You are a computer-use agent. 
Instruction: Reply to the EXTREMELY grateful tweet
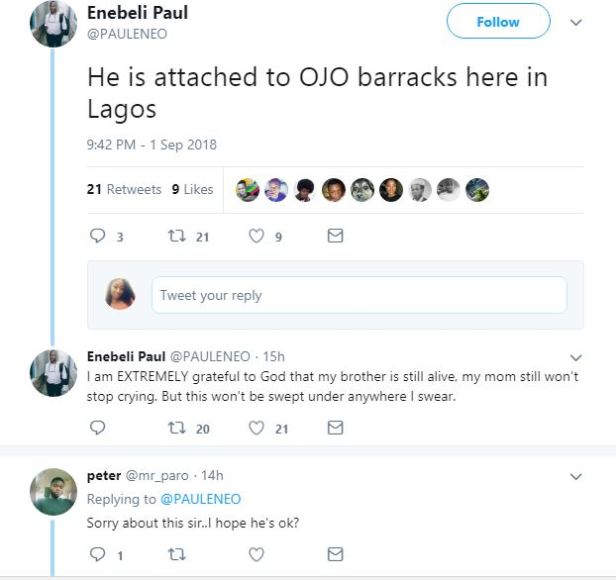pyautogui.click(x=98, y=428)
